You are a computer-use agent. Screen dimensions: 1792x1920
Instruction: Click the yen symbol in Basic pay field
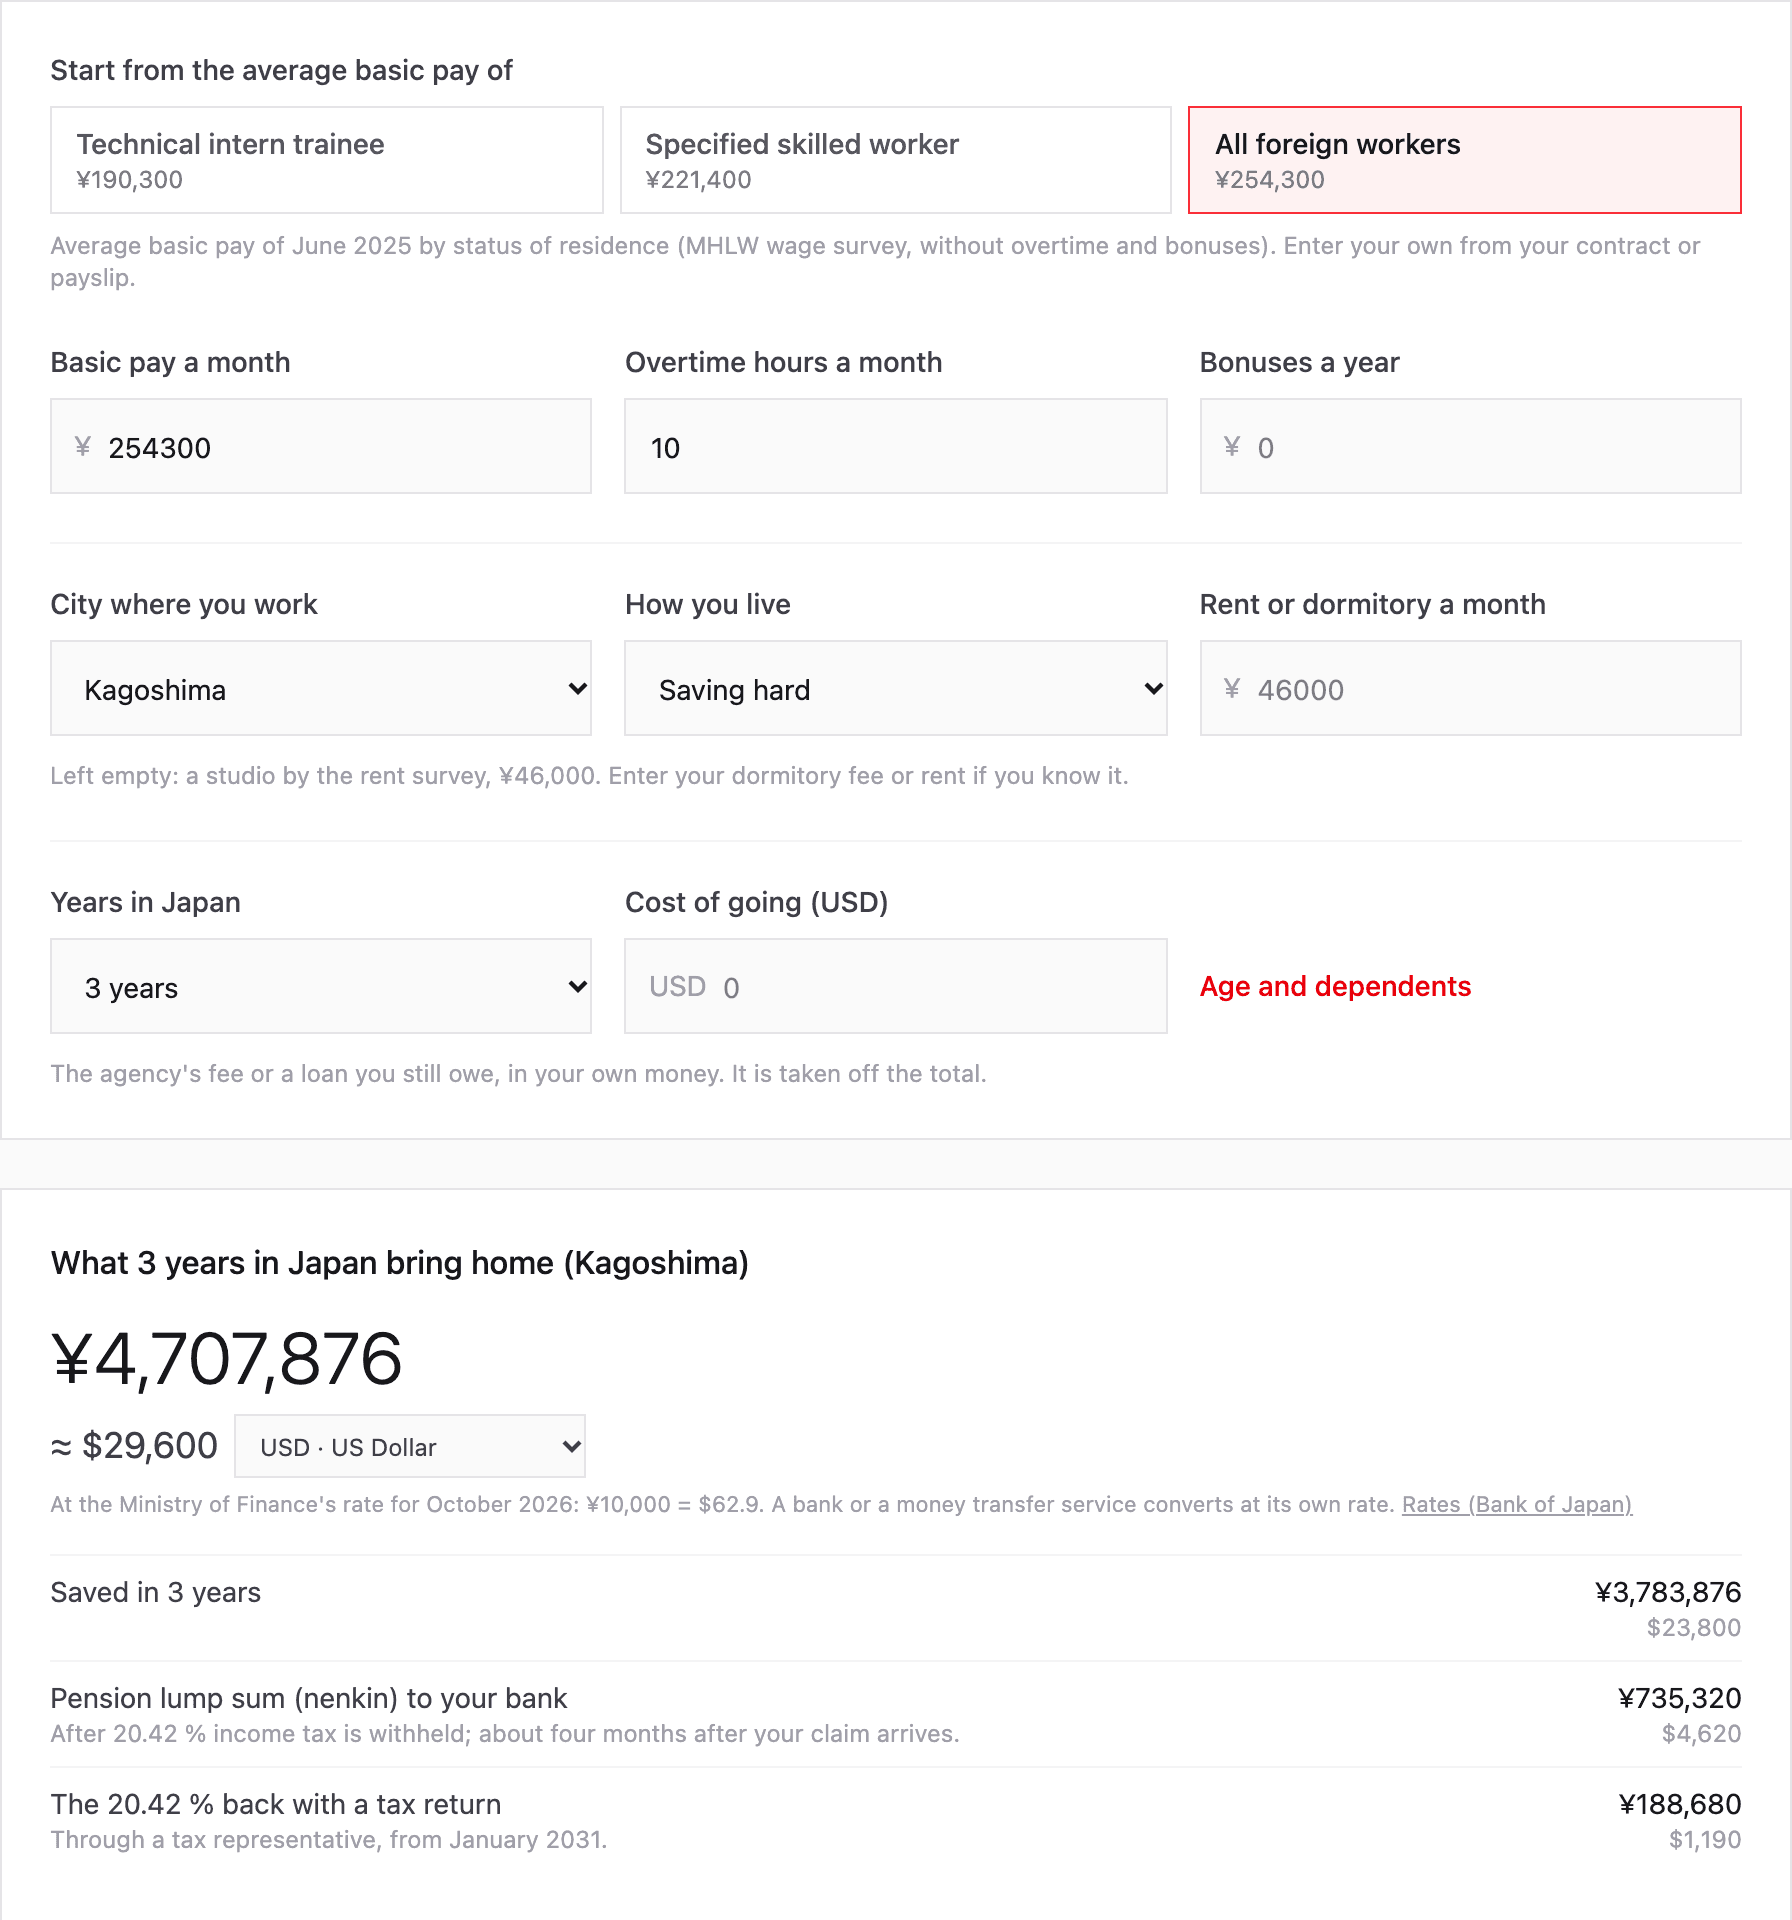click(83, 446)
